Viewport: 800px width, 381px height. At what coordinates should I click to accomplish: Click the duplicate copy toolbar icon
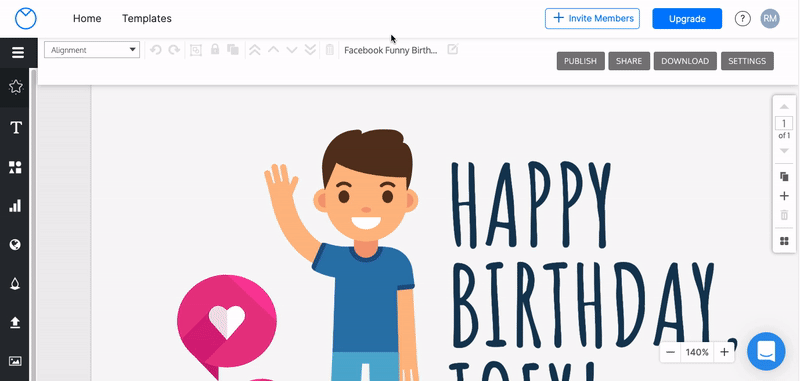point(233,50)
